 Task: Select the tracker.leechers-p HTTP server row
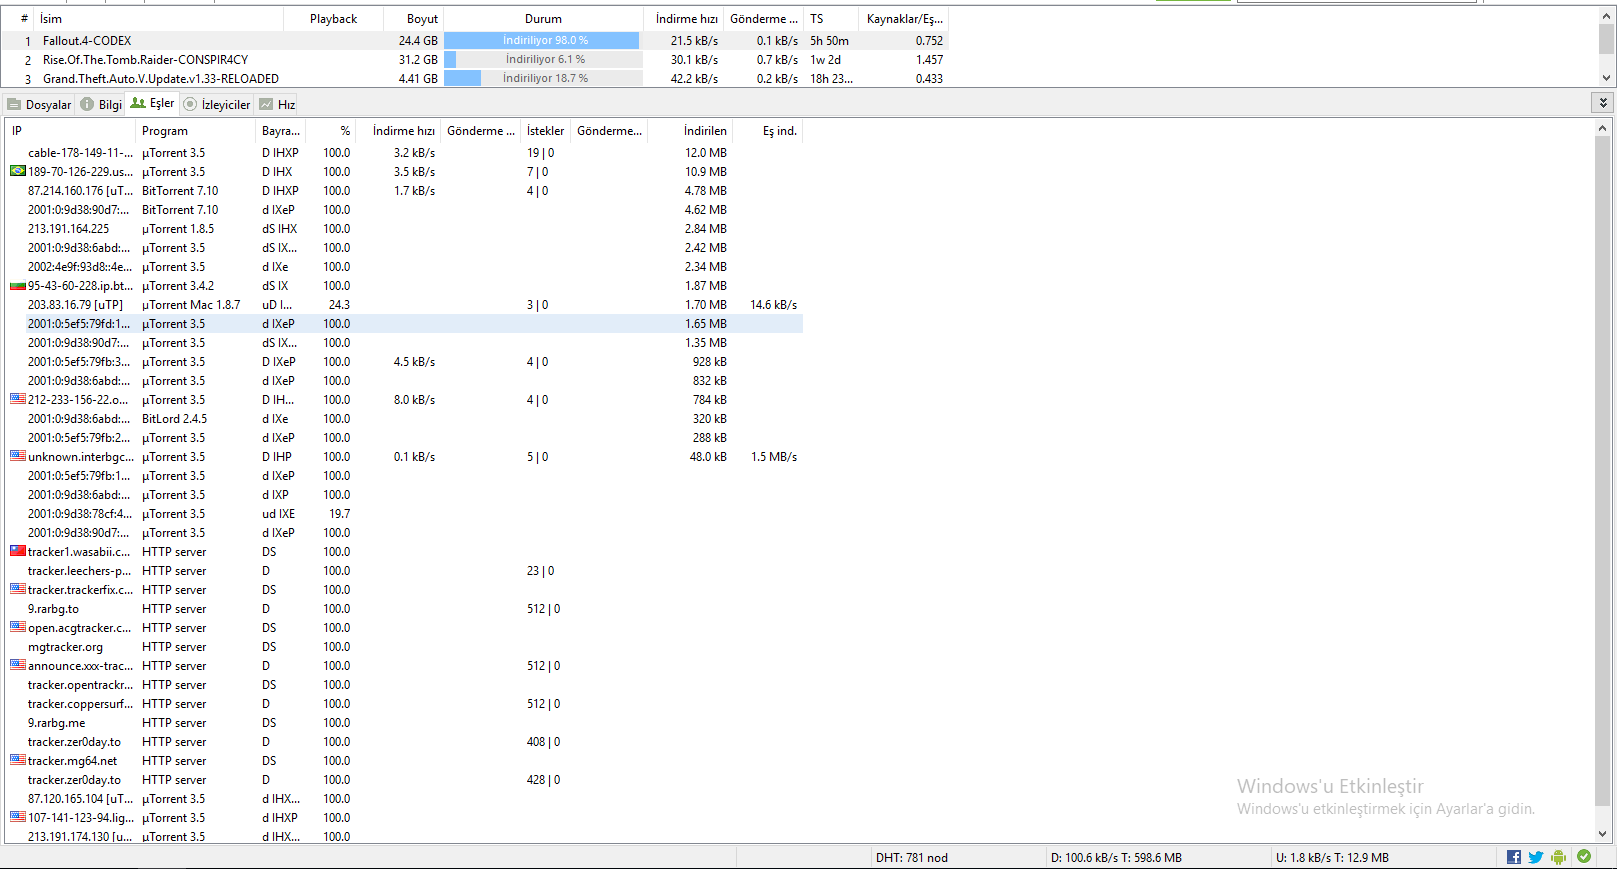pos(405,571)
